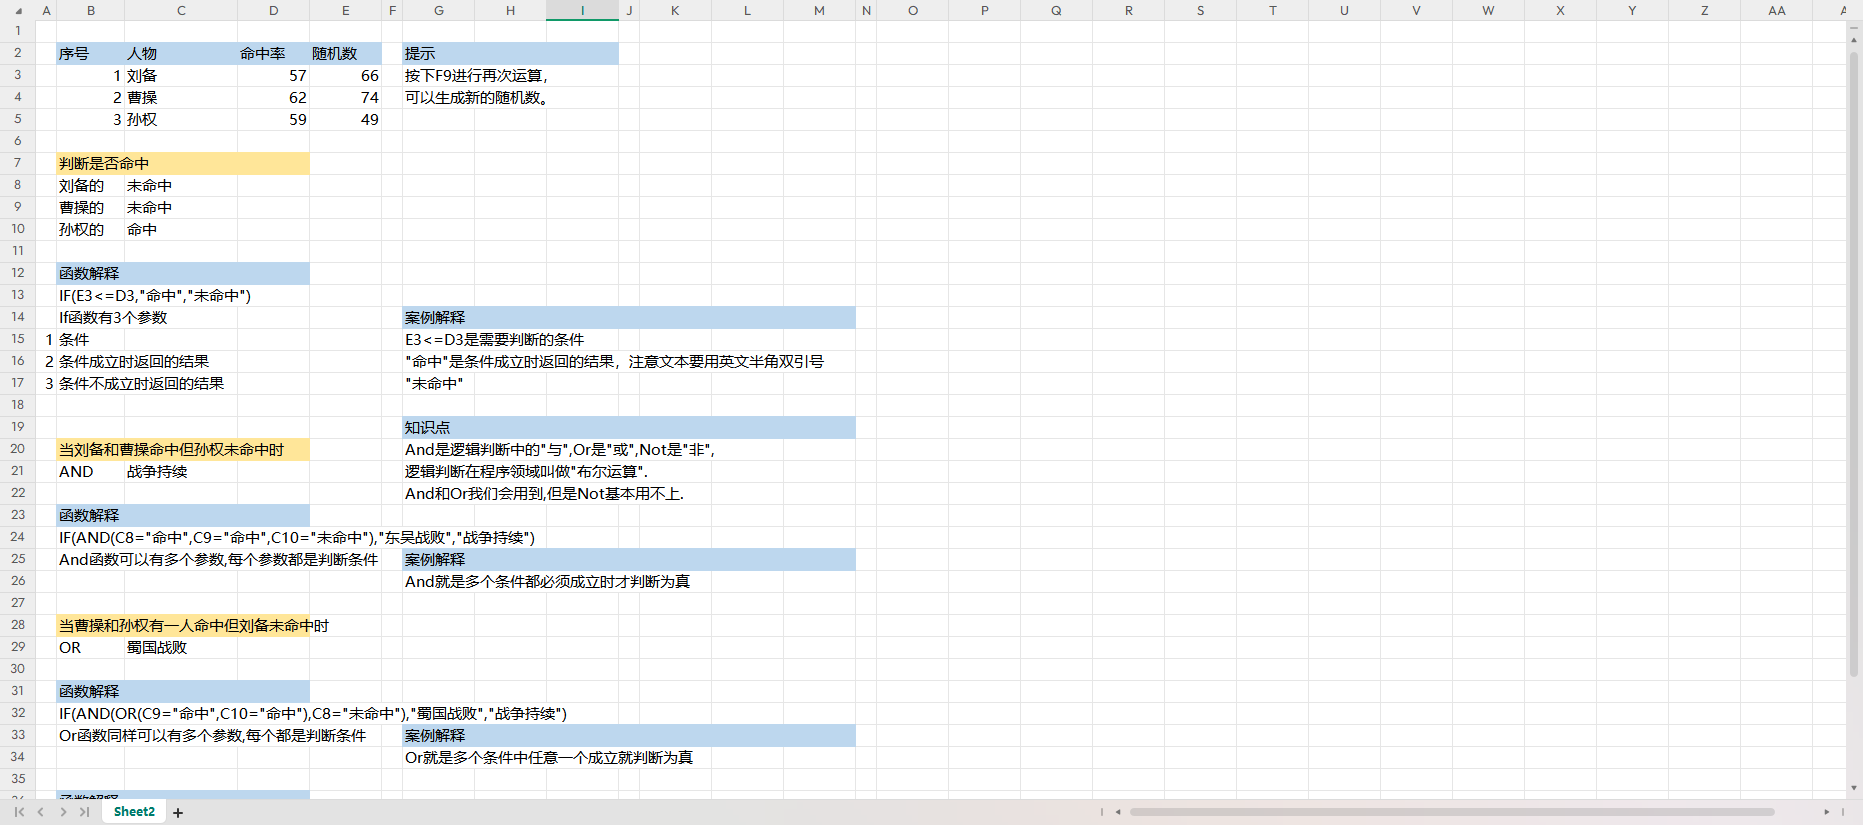Select column I header
Image resolution: width=1863 pixels, height=825 pixels.
(582, 11)
